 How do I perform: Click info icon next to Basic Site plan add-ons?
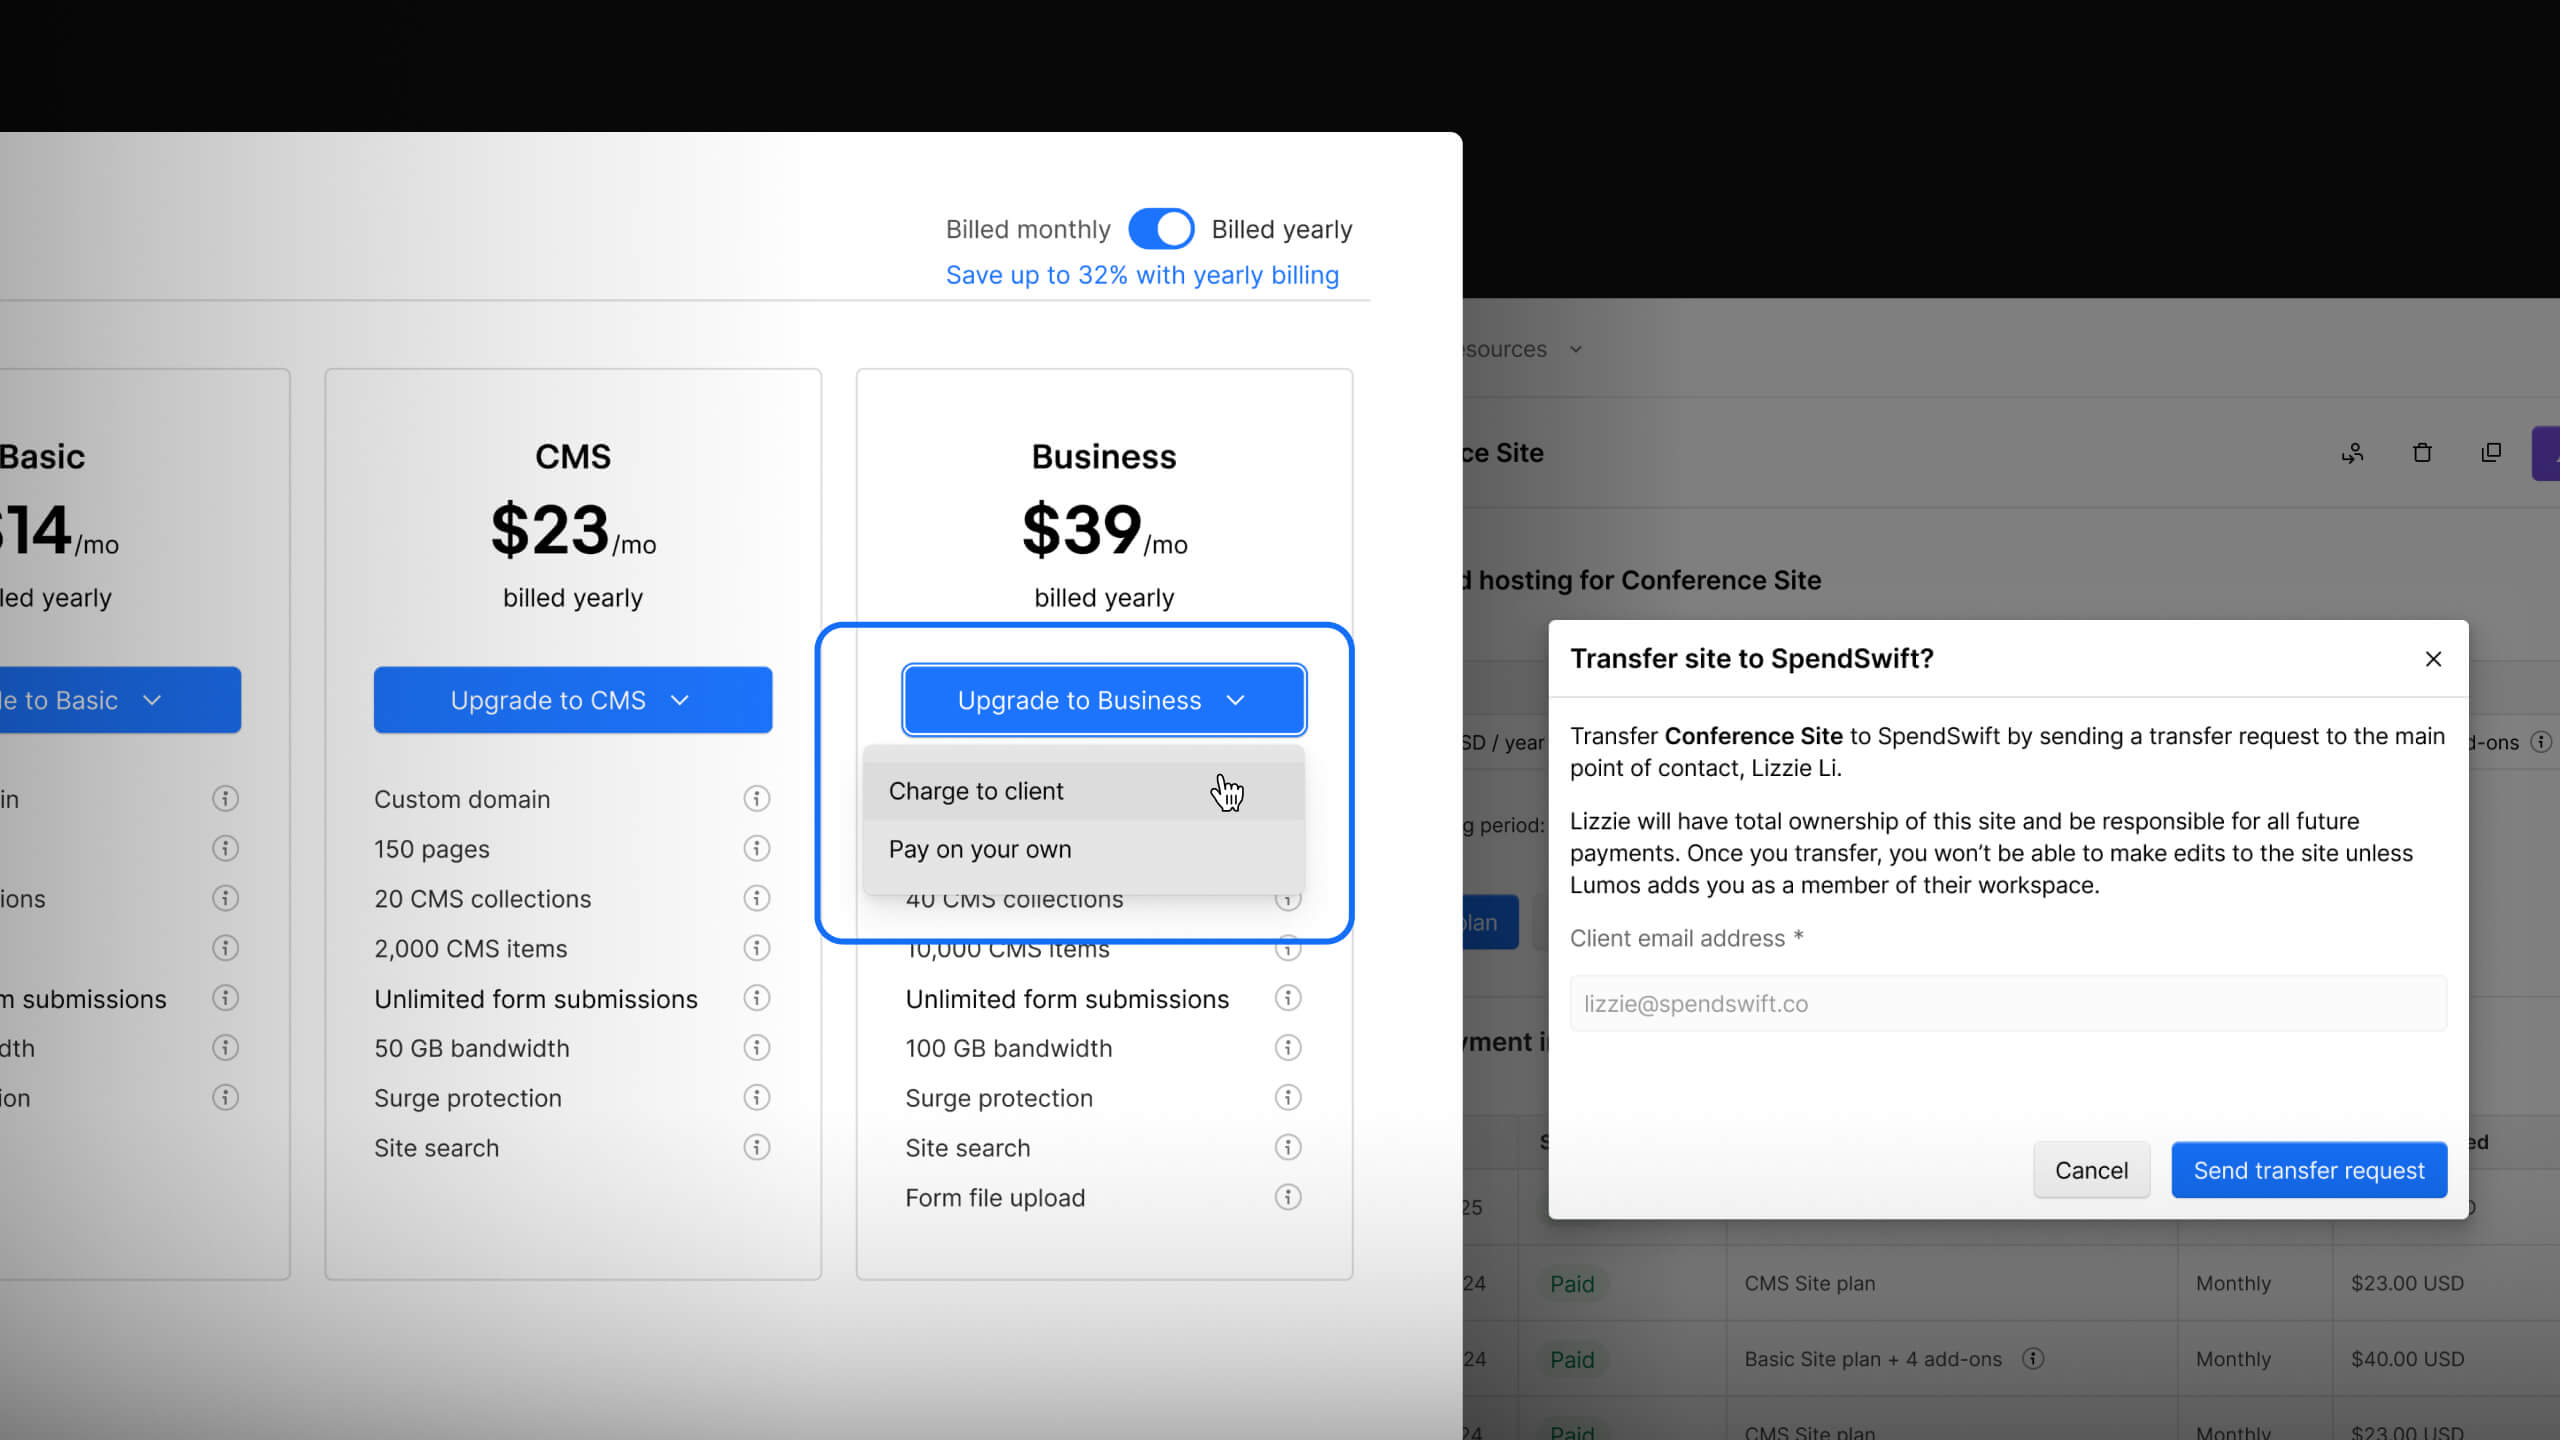coord(2032,1358)
